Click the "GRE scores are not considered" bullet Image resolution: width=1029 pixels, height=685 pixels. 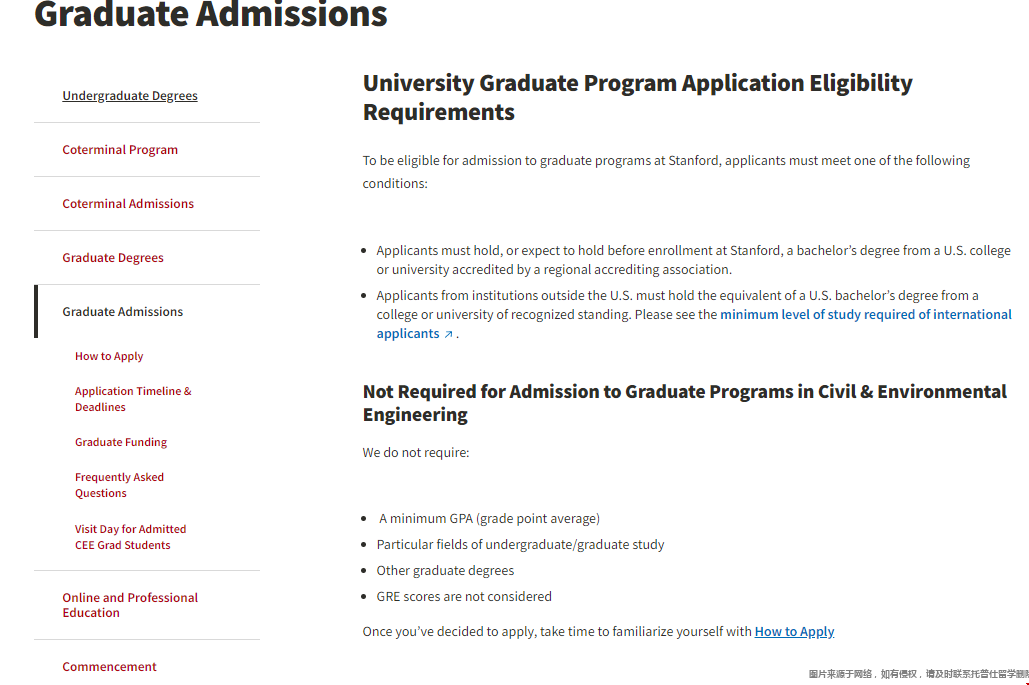click(464, 597)
